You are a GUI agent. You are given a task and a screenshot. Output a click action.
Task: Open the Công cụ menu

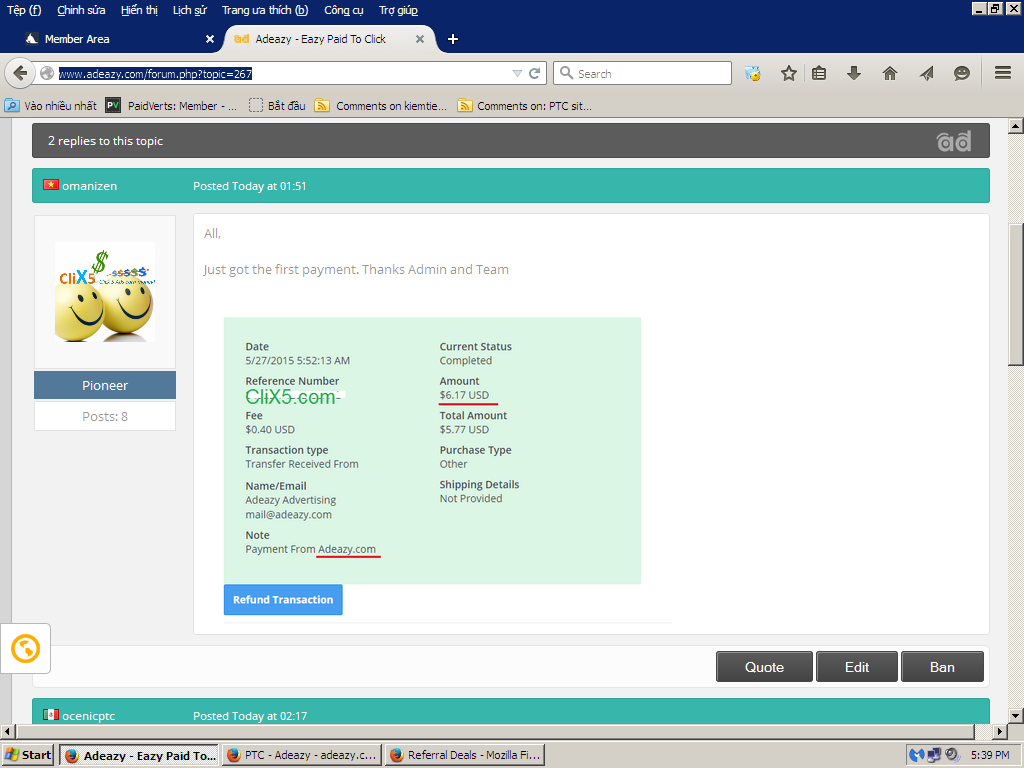pyautogui.click(x=344, y=10)
